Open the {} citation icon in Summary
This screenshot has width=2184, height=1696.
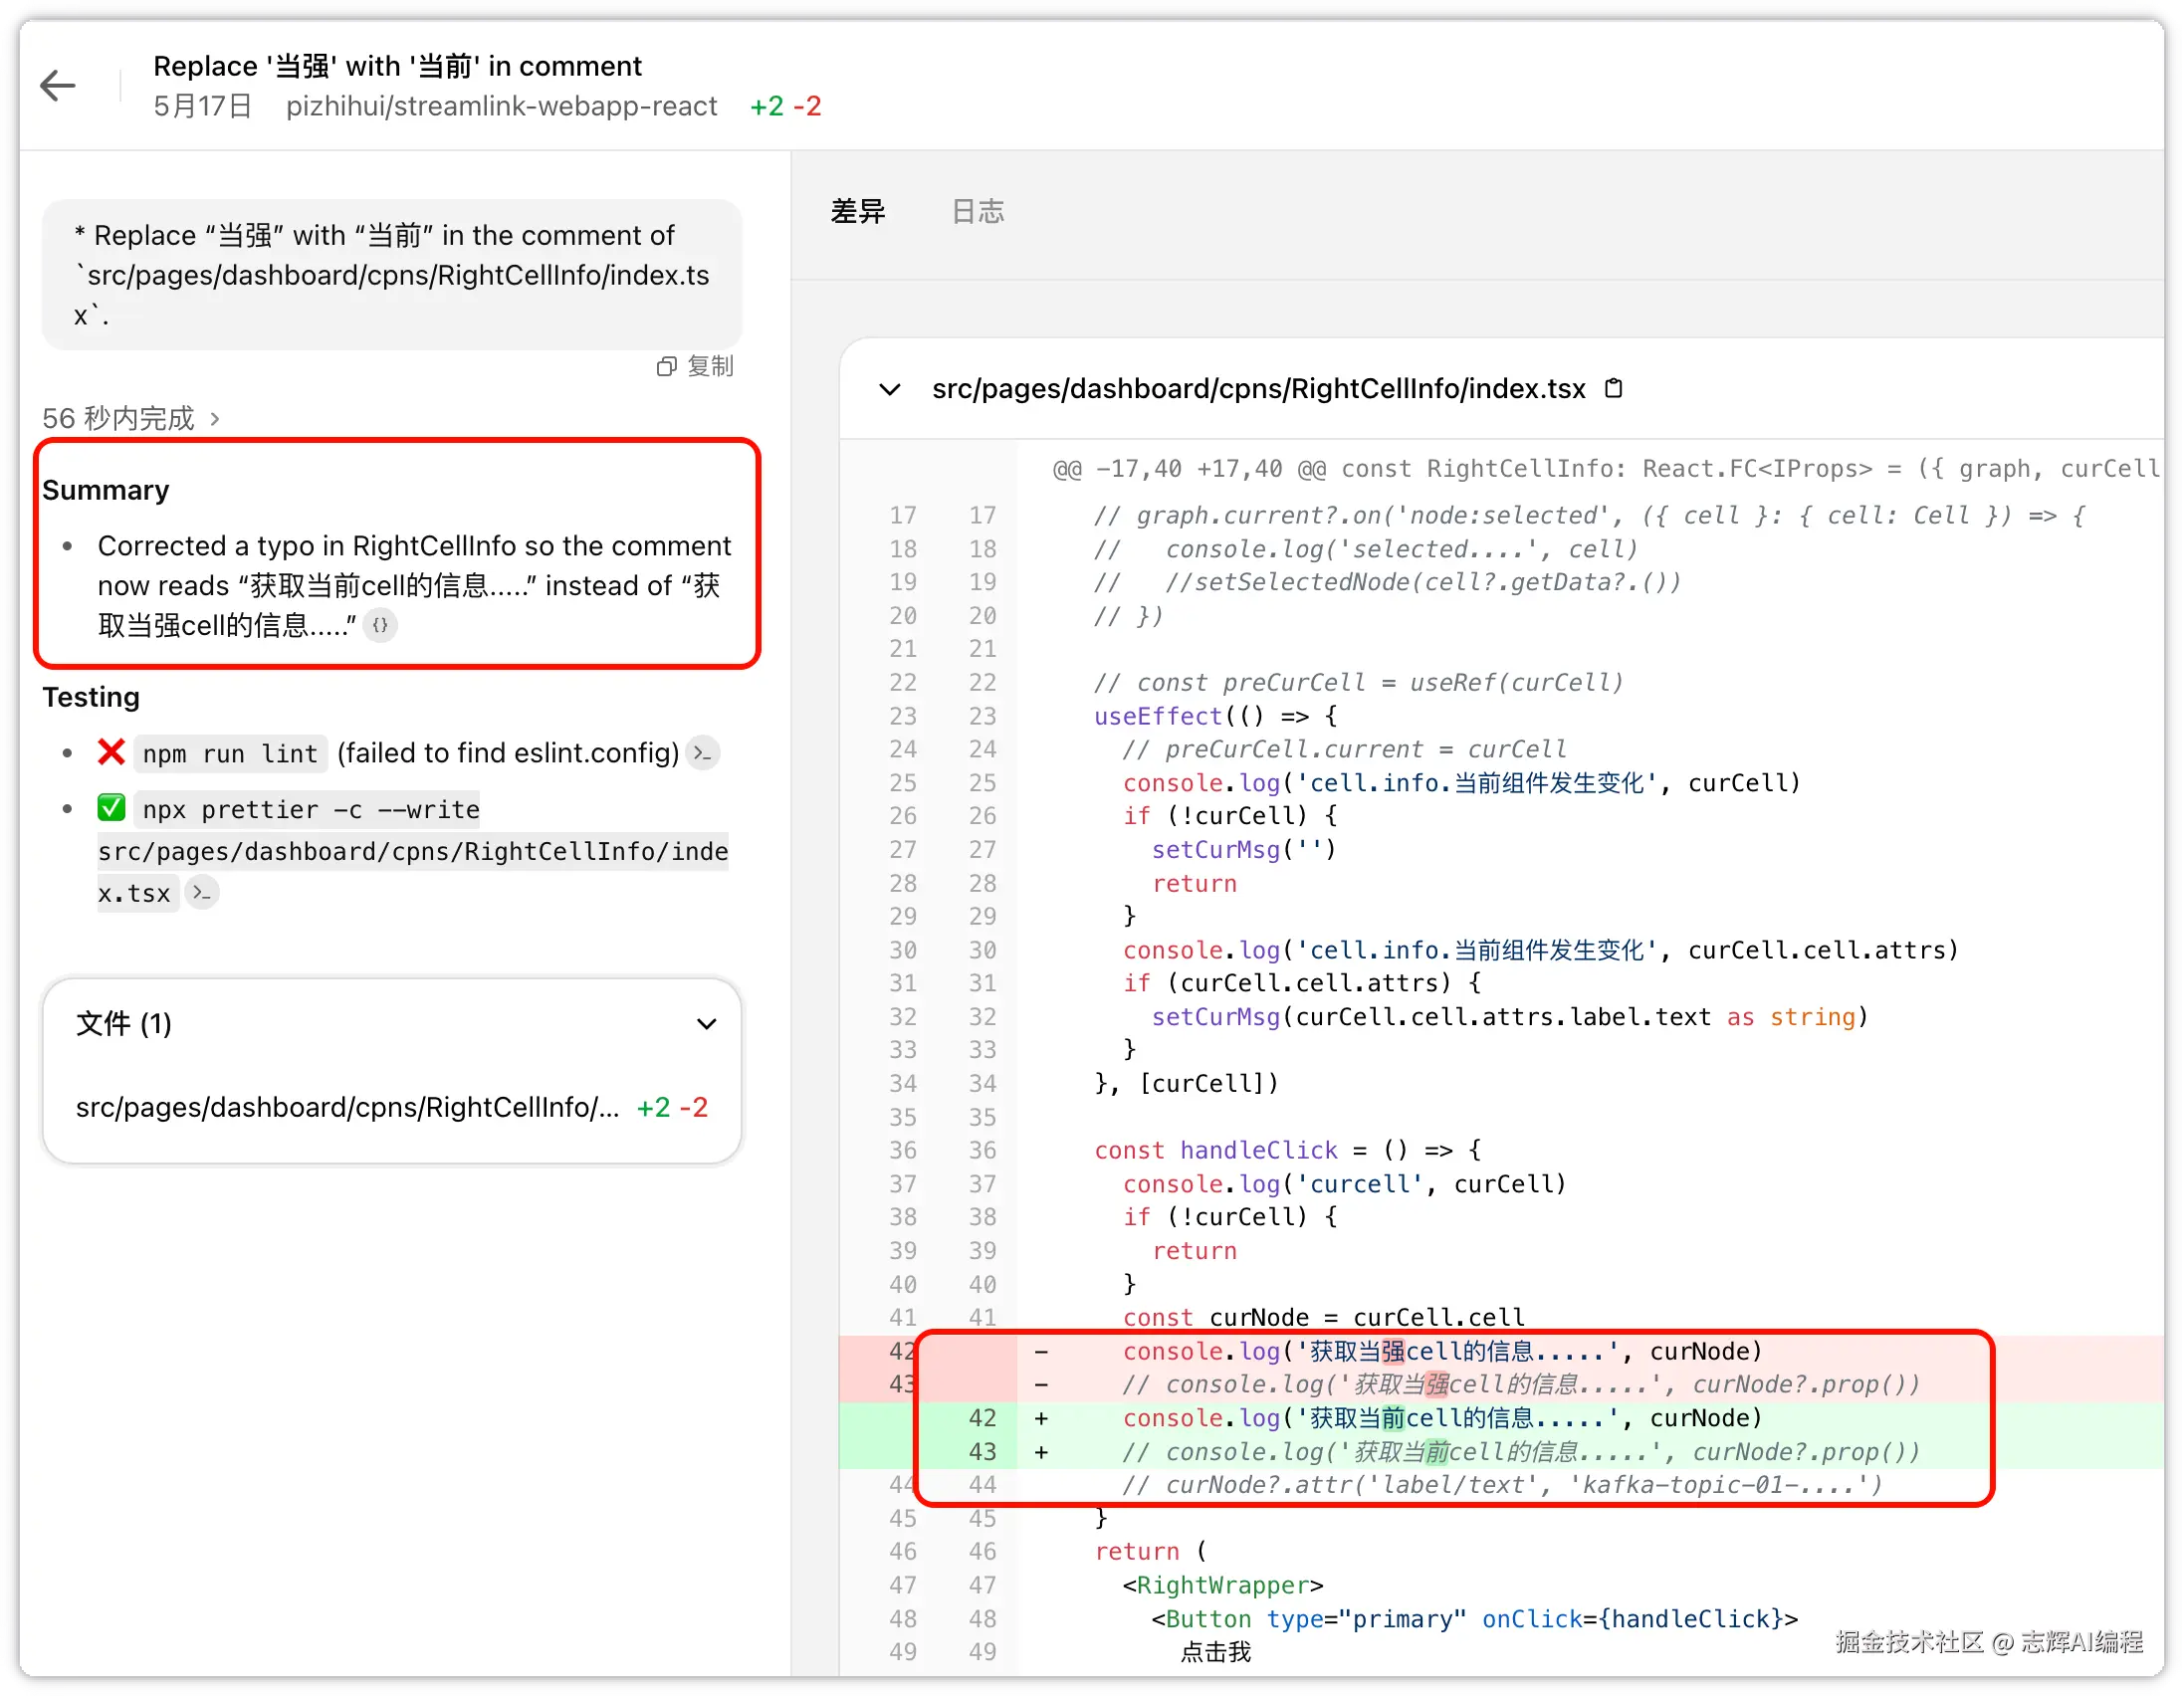(380, 626)
